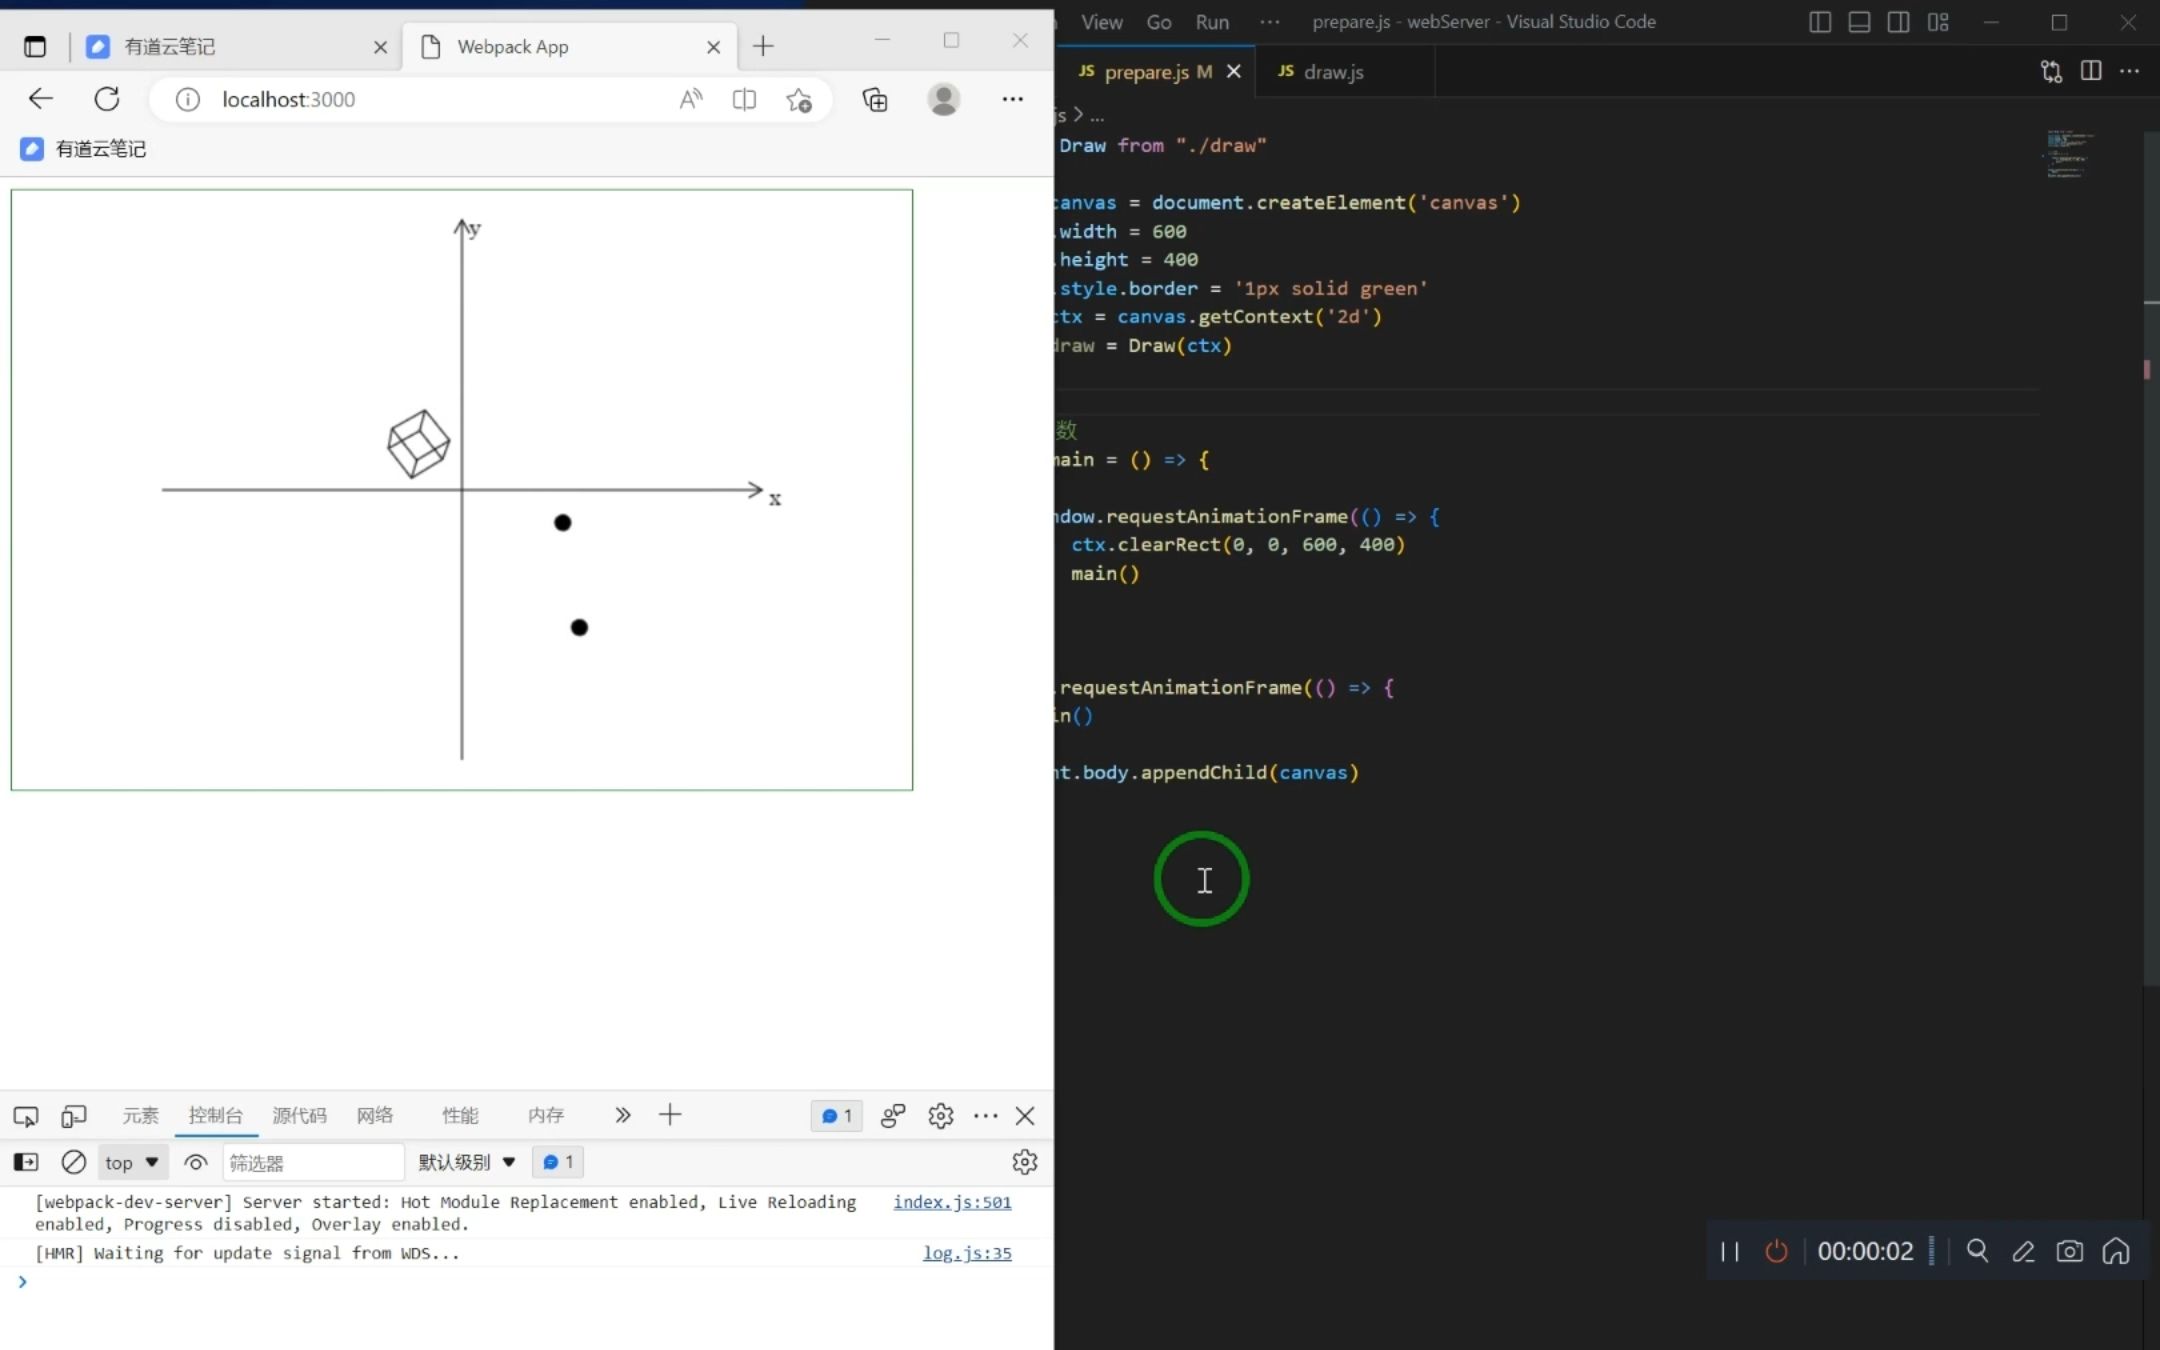Go back in the browser

(41, 99)
